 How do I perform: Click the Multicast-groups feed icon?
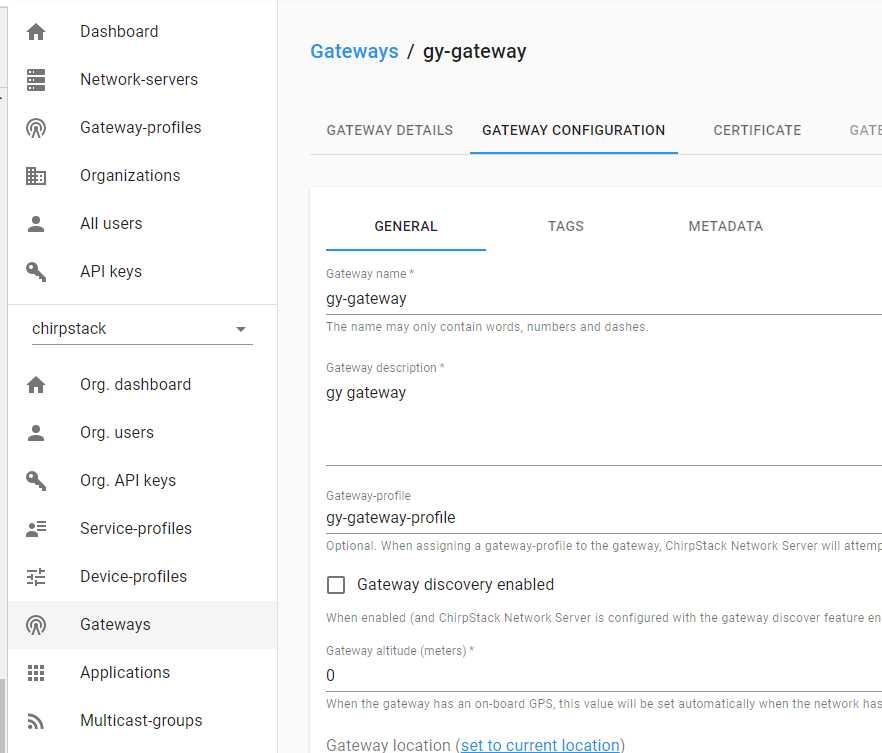tap(36, 721)
